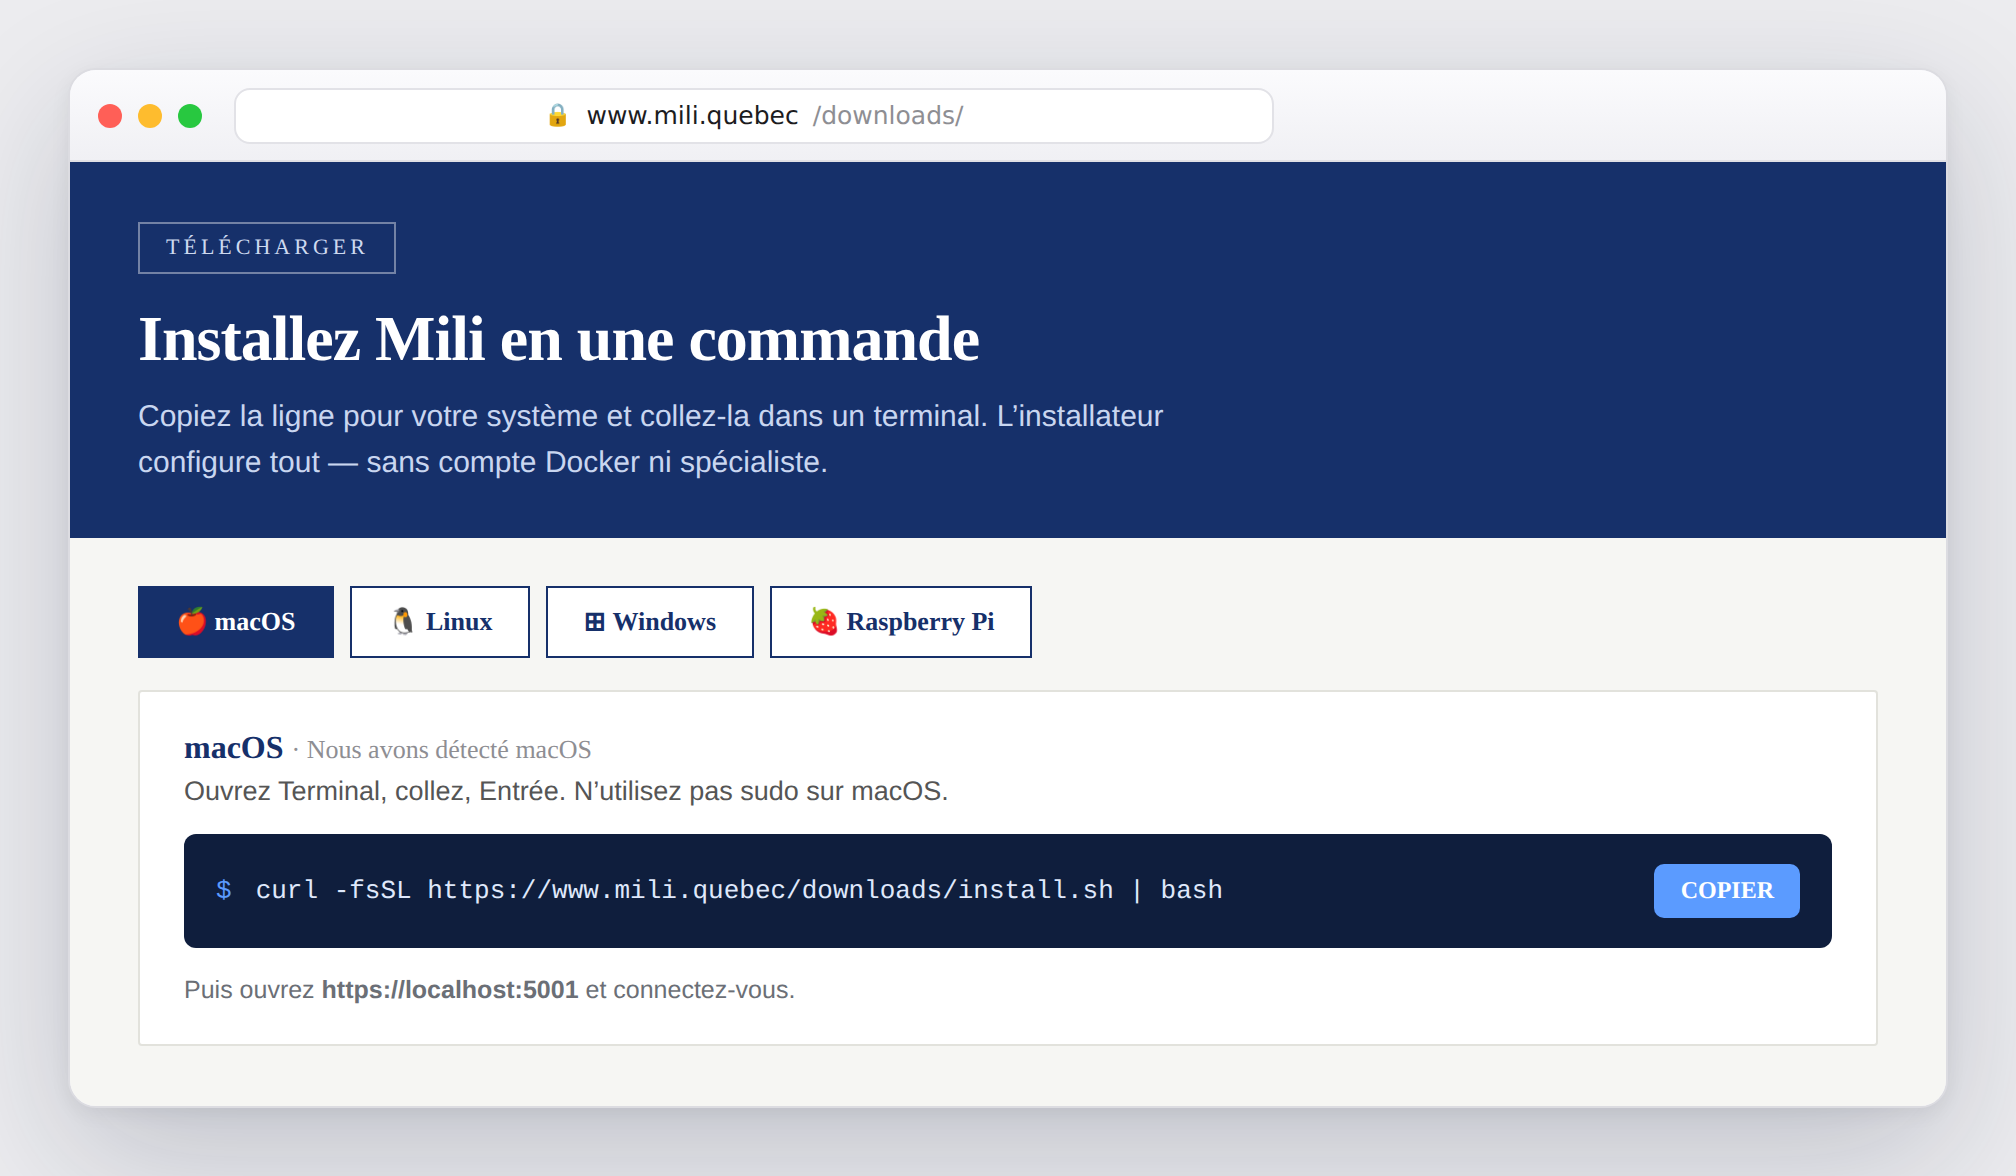2016x1176 pixels.
Task: Click the strawberry icon on Raspberry Pi tab
Action: [x=824, y=621]
